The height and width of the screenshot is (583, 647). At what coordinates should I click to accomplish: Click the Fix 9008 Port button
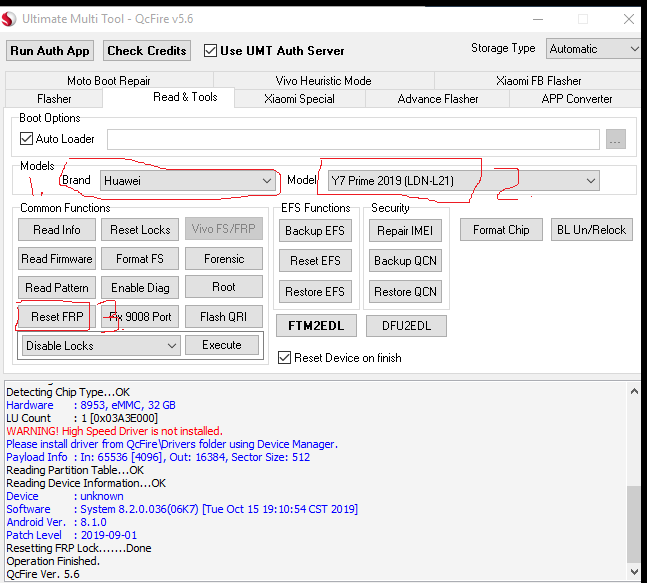[140, 316]
